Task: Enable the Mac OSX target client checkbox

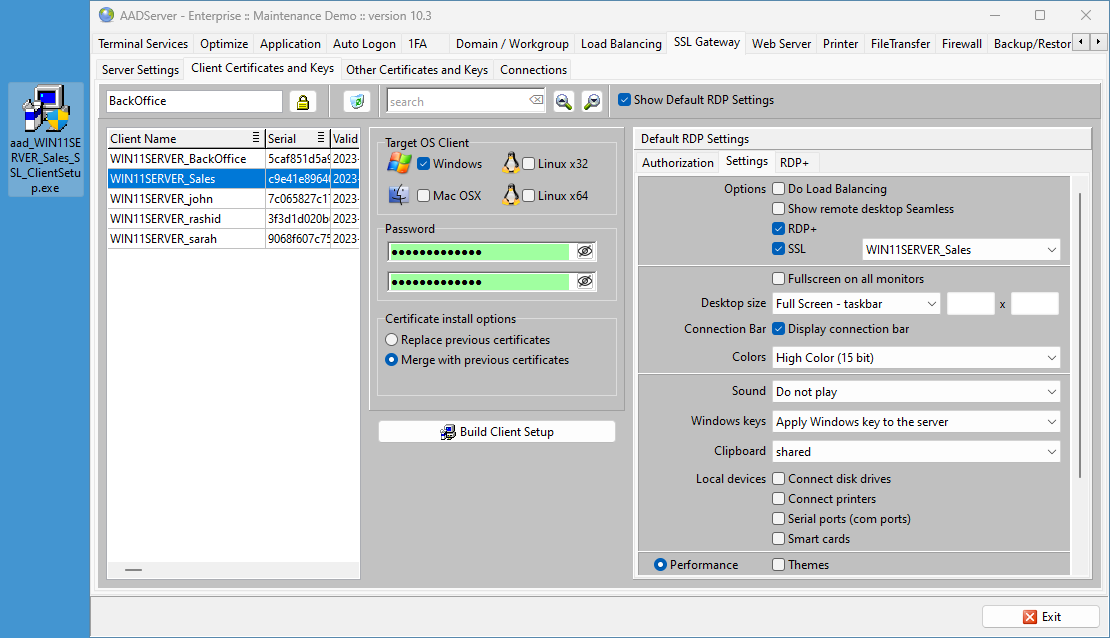Action: (424, 196)
